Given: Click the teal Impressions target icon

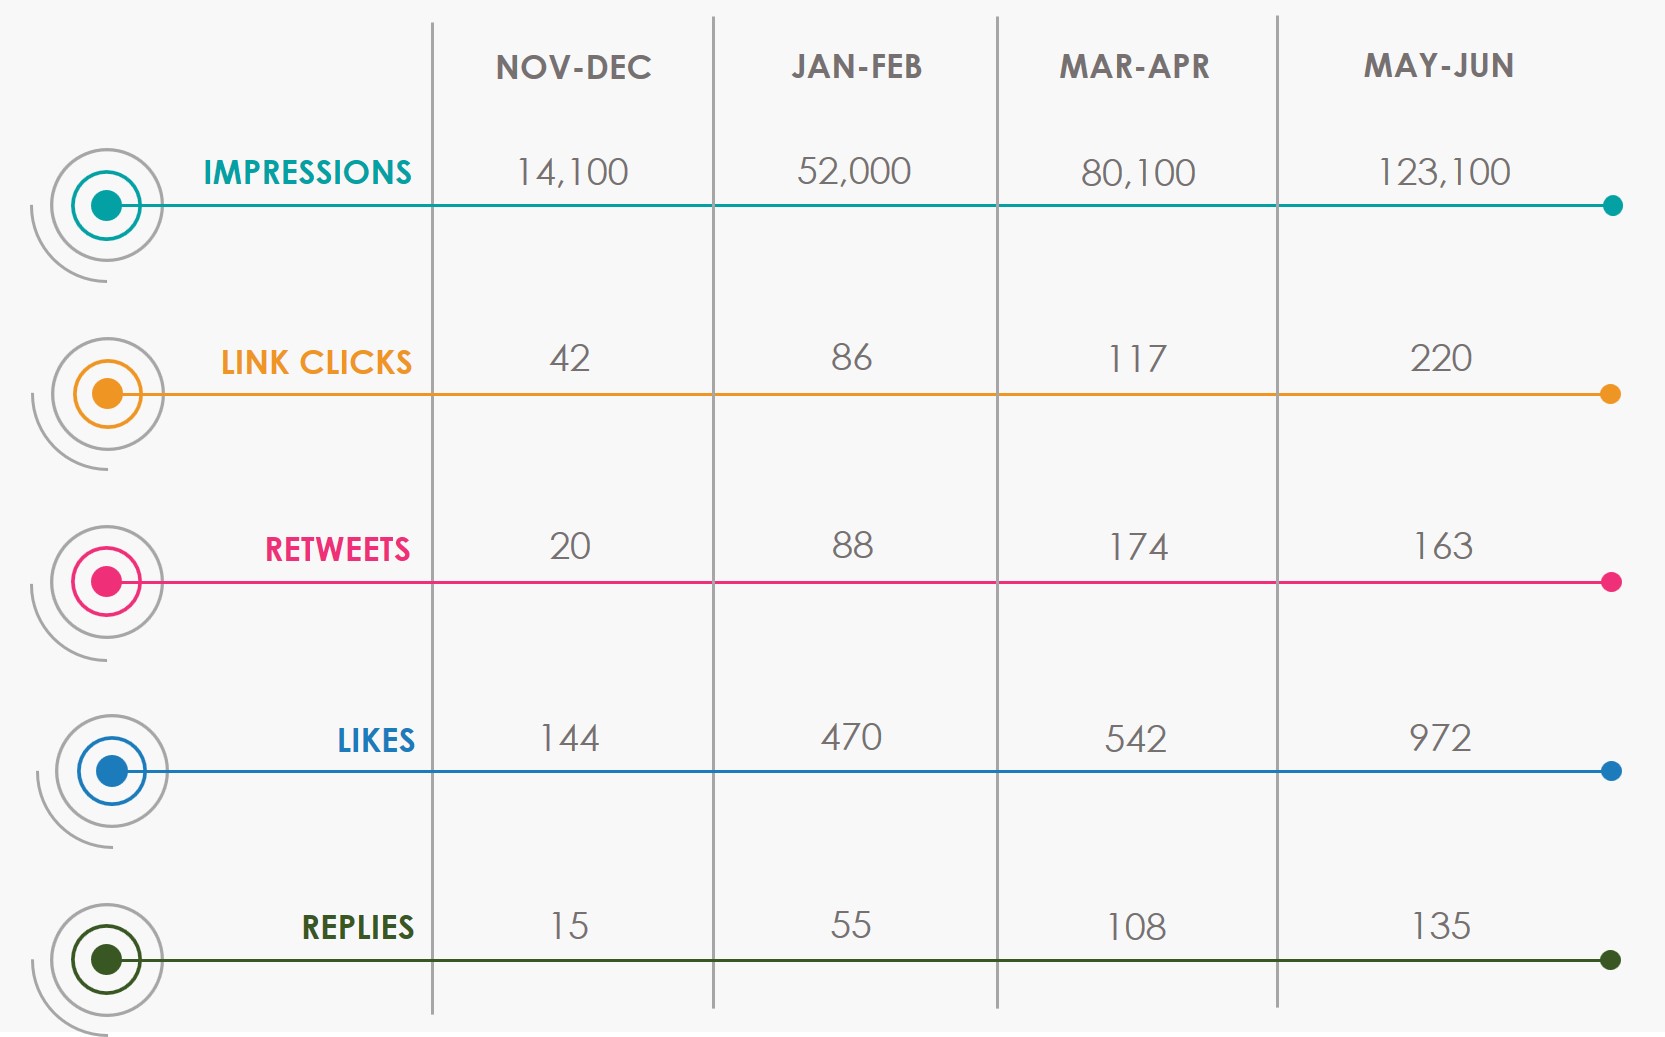Looking at the screenshot, I should (x=106, y=206).
